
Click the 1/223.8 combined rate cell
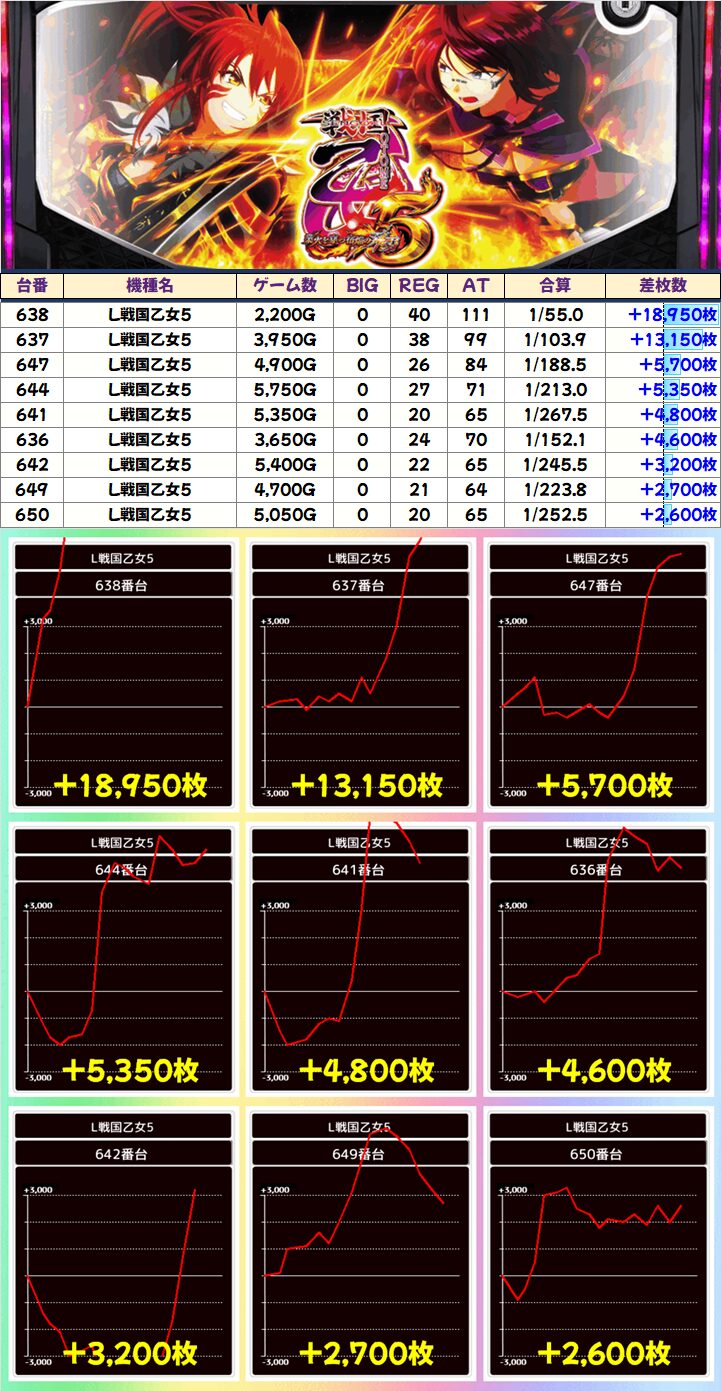click(555, 489)
